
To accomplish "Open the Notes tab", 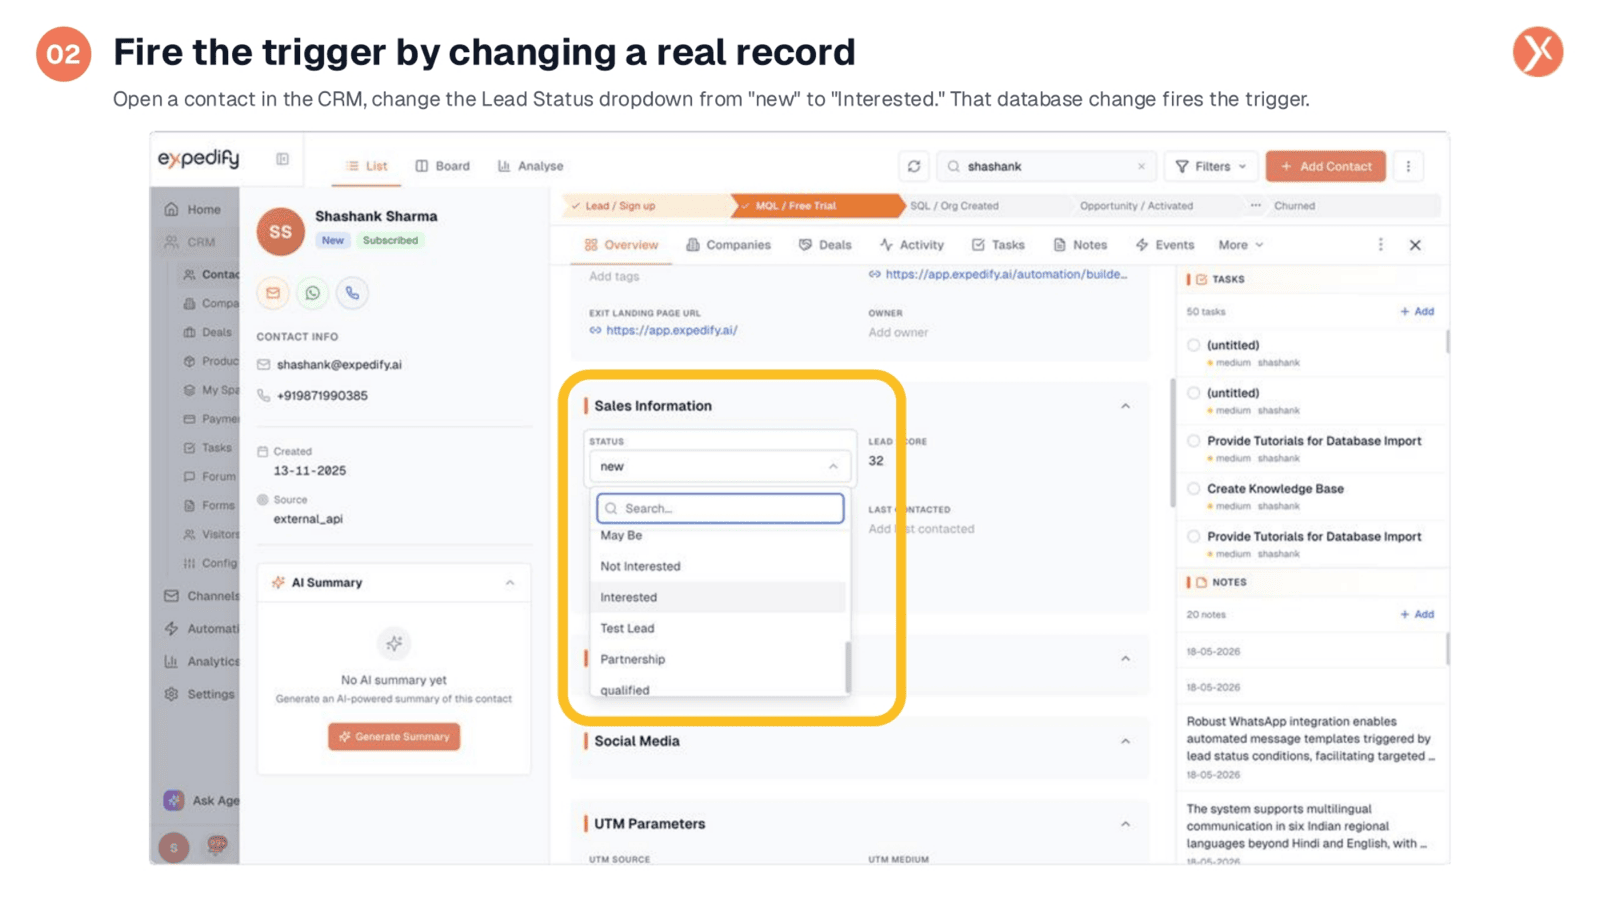I will click(1080, 245).
